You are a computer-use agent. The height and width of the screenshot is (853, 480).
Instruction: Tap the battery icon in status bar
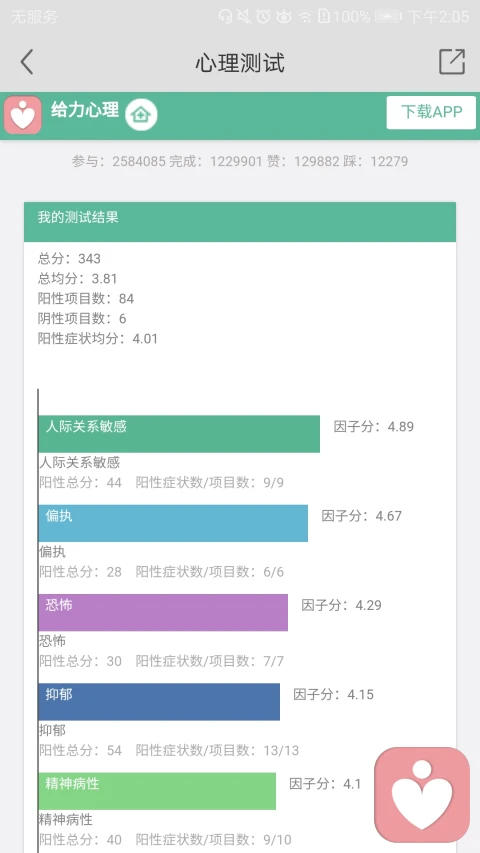click(387, 17)
